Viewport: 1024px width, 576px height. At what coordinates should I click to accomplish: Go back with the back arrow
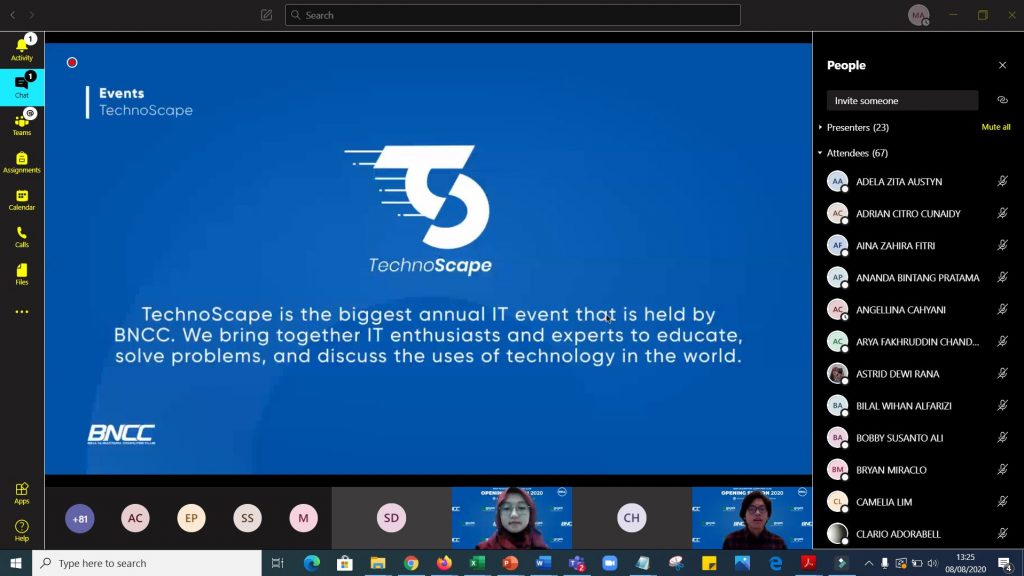point(12,14)
